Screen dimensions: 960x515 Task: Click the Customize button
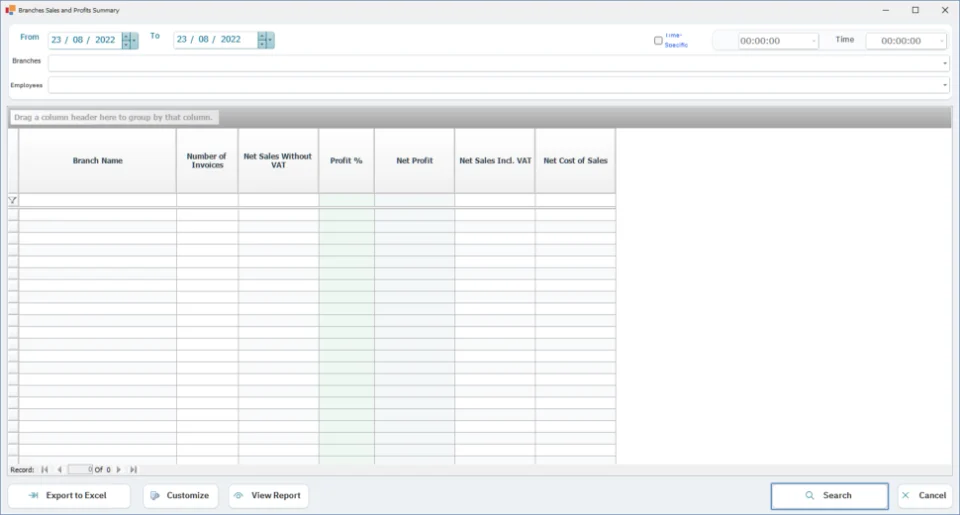[x=181, y=495]
